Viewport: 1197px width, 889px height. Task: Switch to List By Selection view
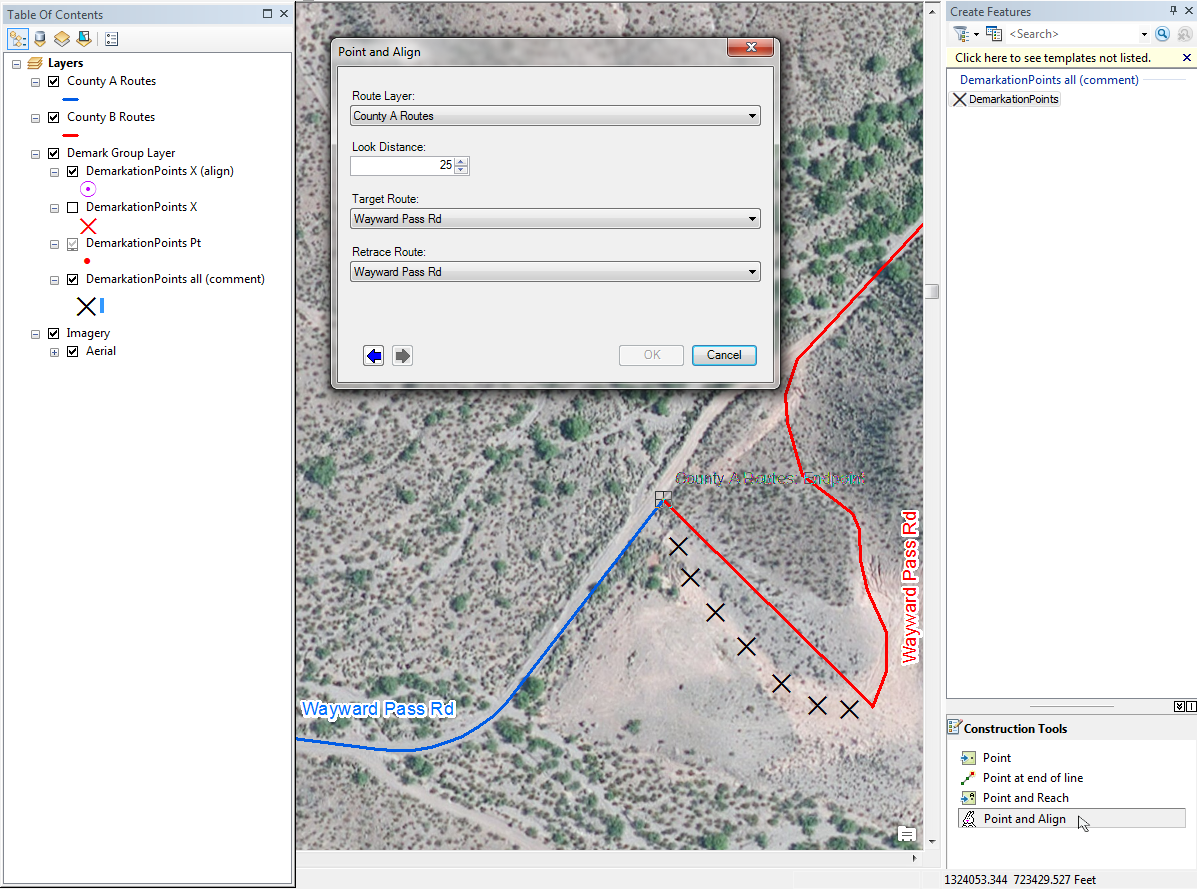tap(83, 39)
